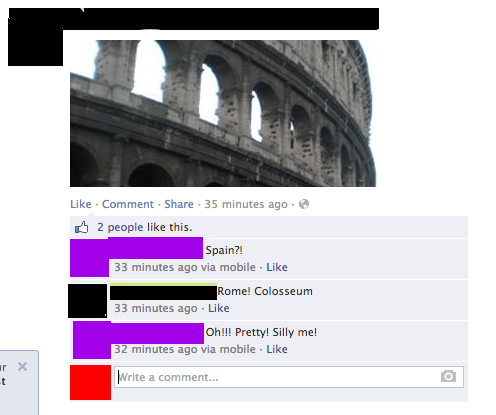496x415 pixels.
Task: Click the red profile picture beside comment box
Action: coord(90,382)
